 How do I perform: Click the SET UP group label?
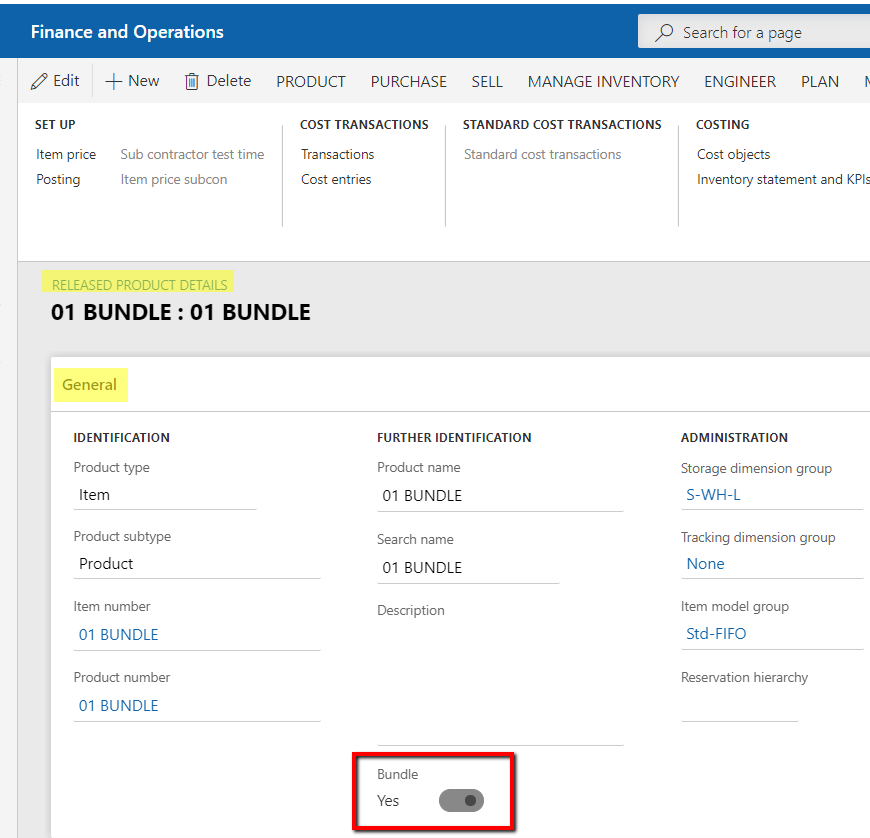(55, 124)
